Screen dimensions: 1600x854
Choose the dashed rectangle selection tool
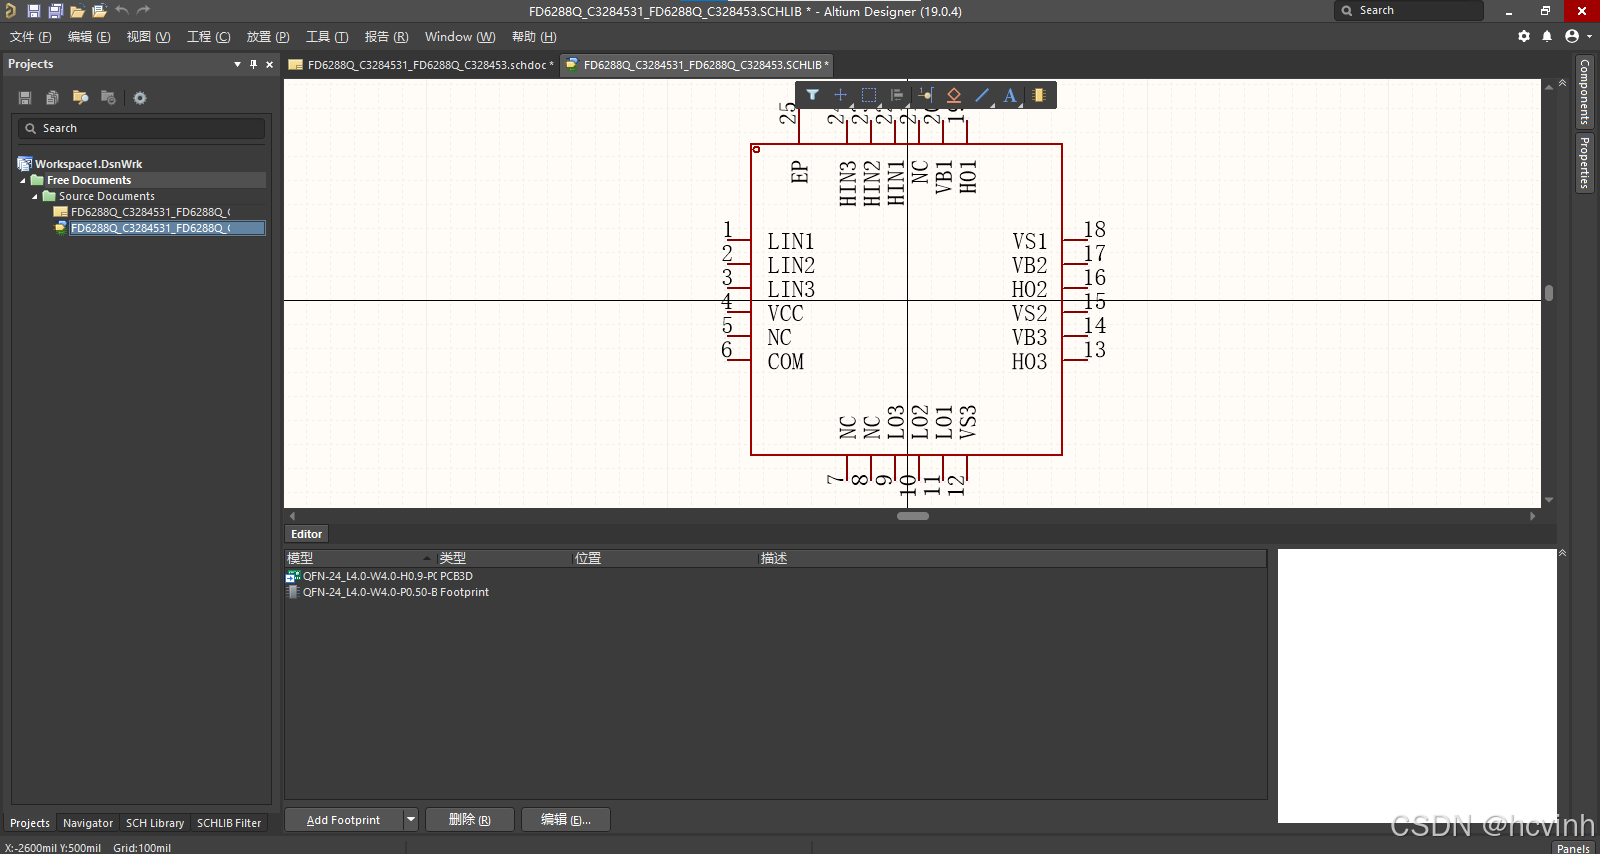click(x=869, y=95)
